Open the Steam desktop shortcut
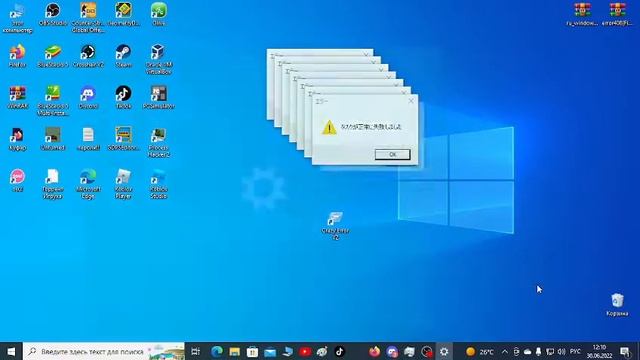 (123, 56)
